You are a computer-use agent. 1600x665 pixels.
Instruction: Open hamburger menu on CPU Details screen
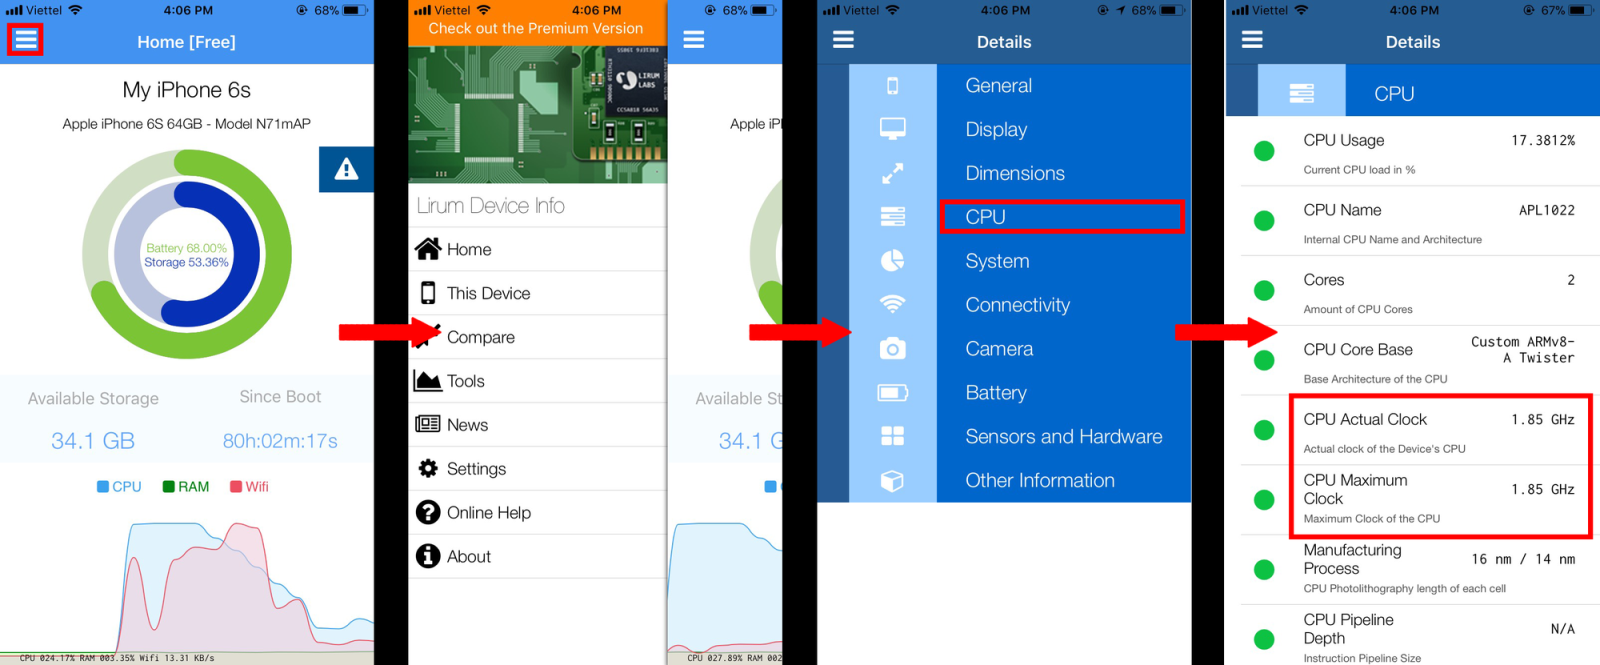[1252, 40]
